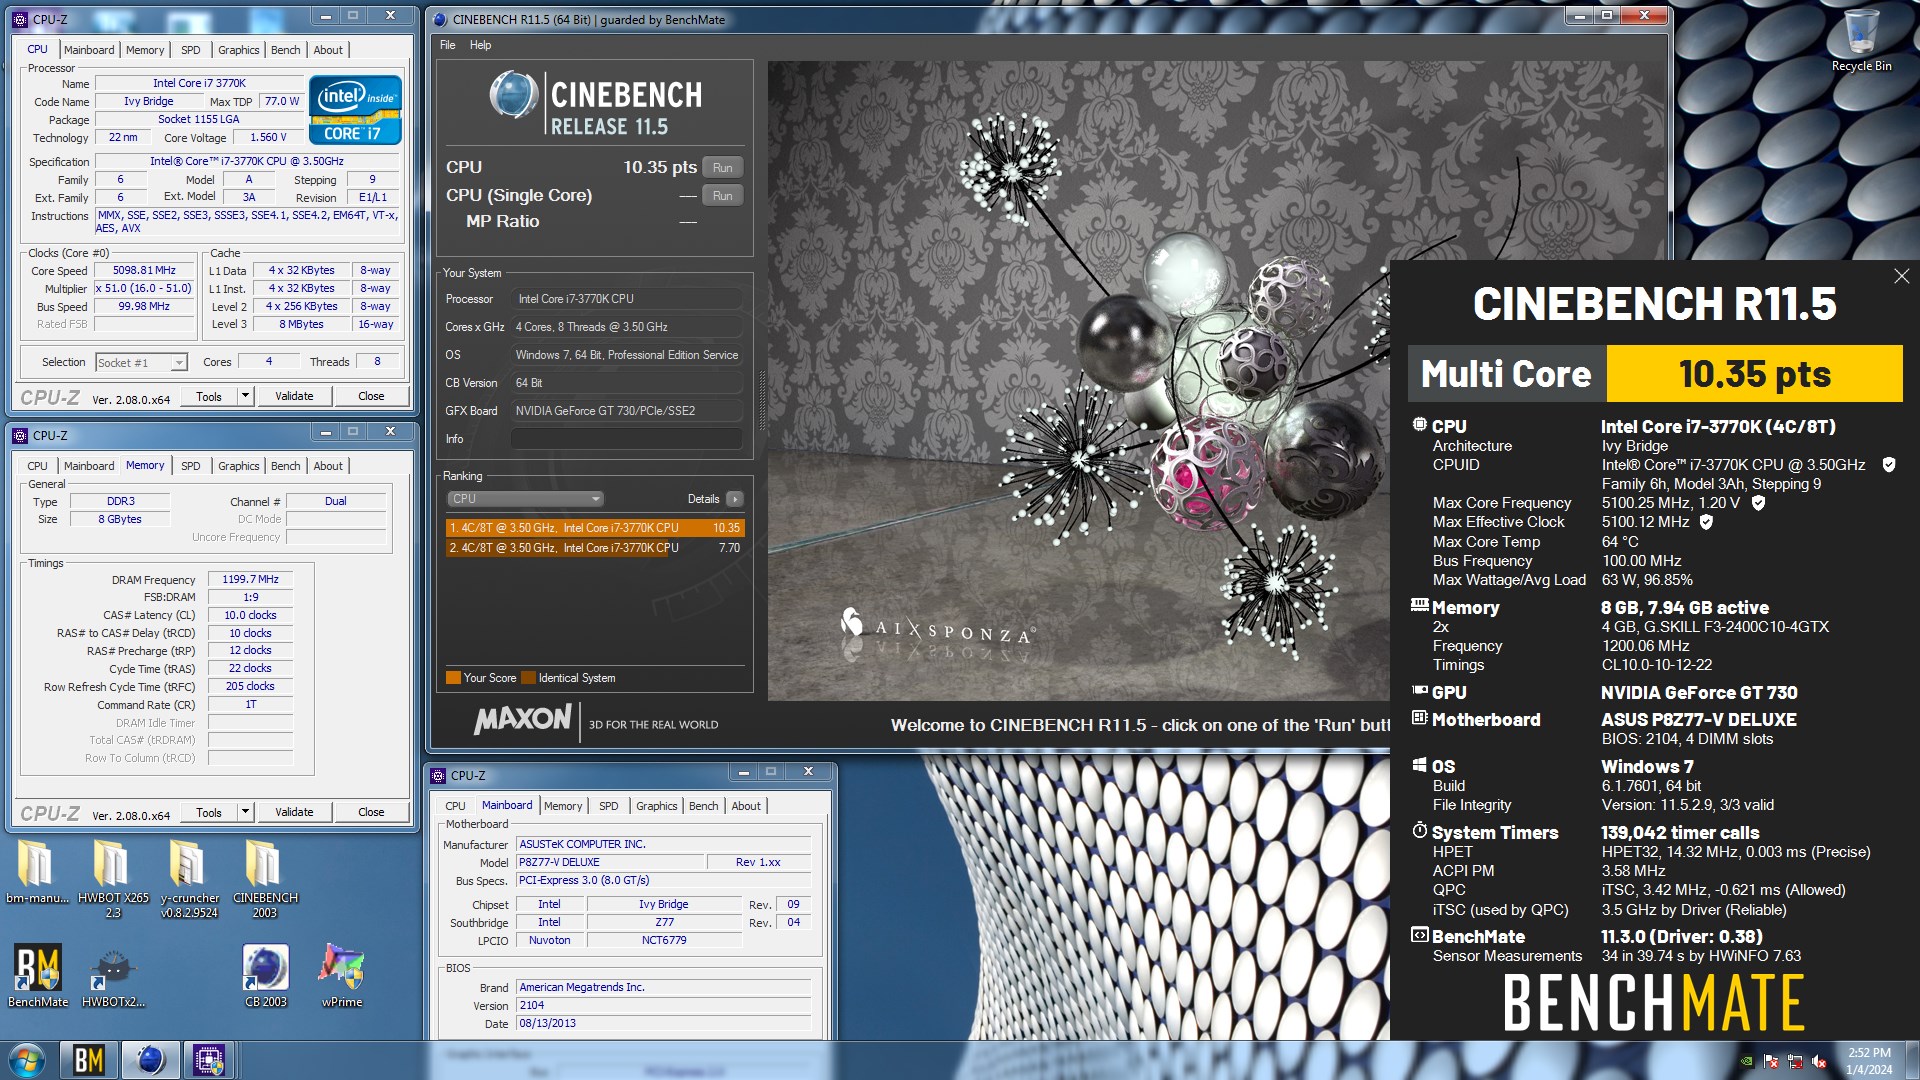Click Tools button in CPU-Z memory timings window

coord(209,812)
